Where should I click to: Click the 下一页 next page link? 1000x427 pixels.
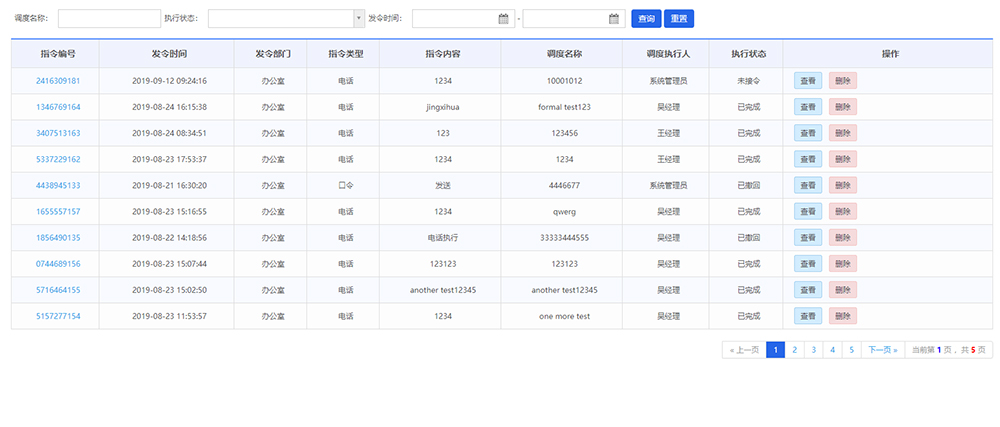pos(882,350)
